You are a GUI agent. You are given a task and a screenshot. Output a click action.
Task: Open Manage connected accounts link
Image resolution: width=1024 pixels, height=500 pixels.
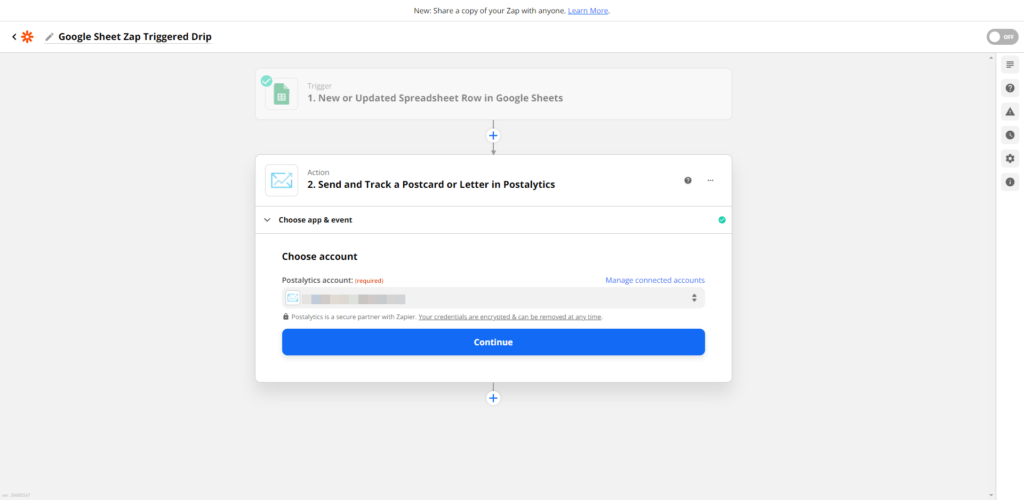(655, 280)
